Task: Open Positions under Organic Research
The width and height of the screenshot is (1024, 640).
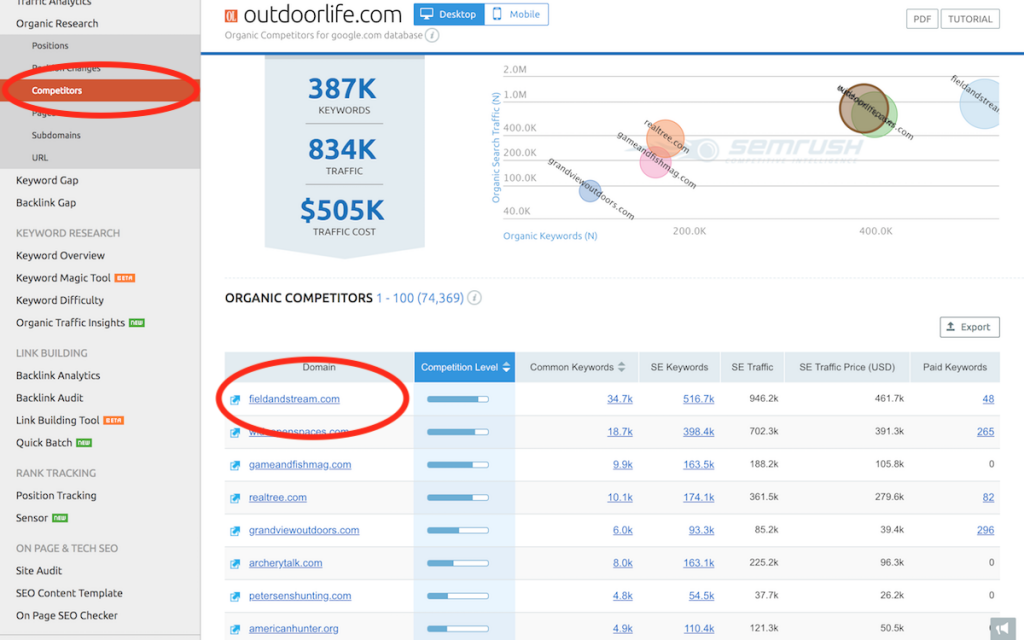Action: pos(50,46)
